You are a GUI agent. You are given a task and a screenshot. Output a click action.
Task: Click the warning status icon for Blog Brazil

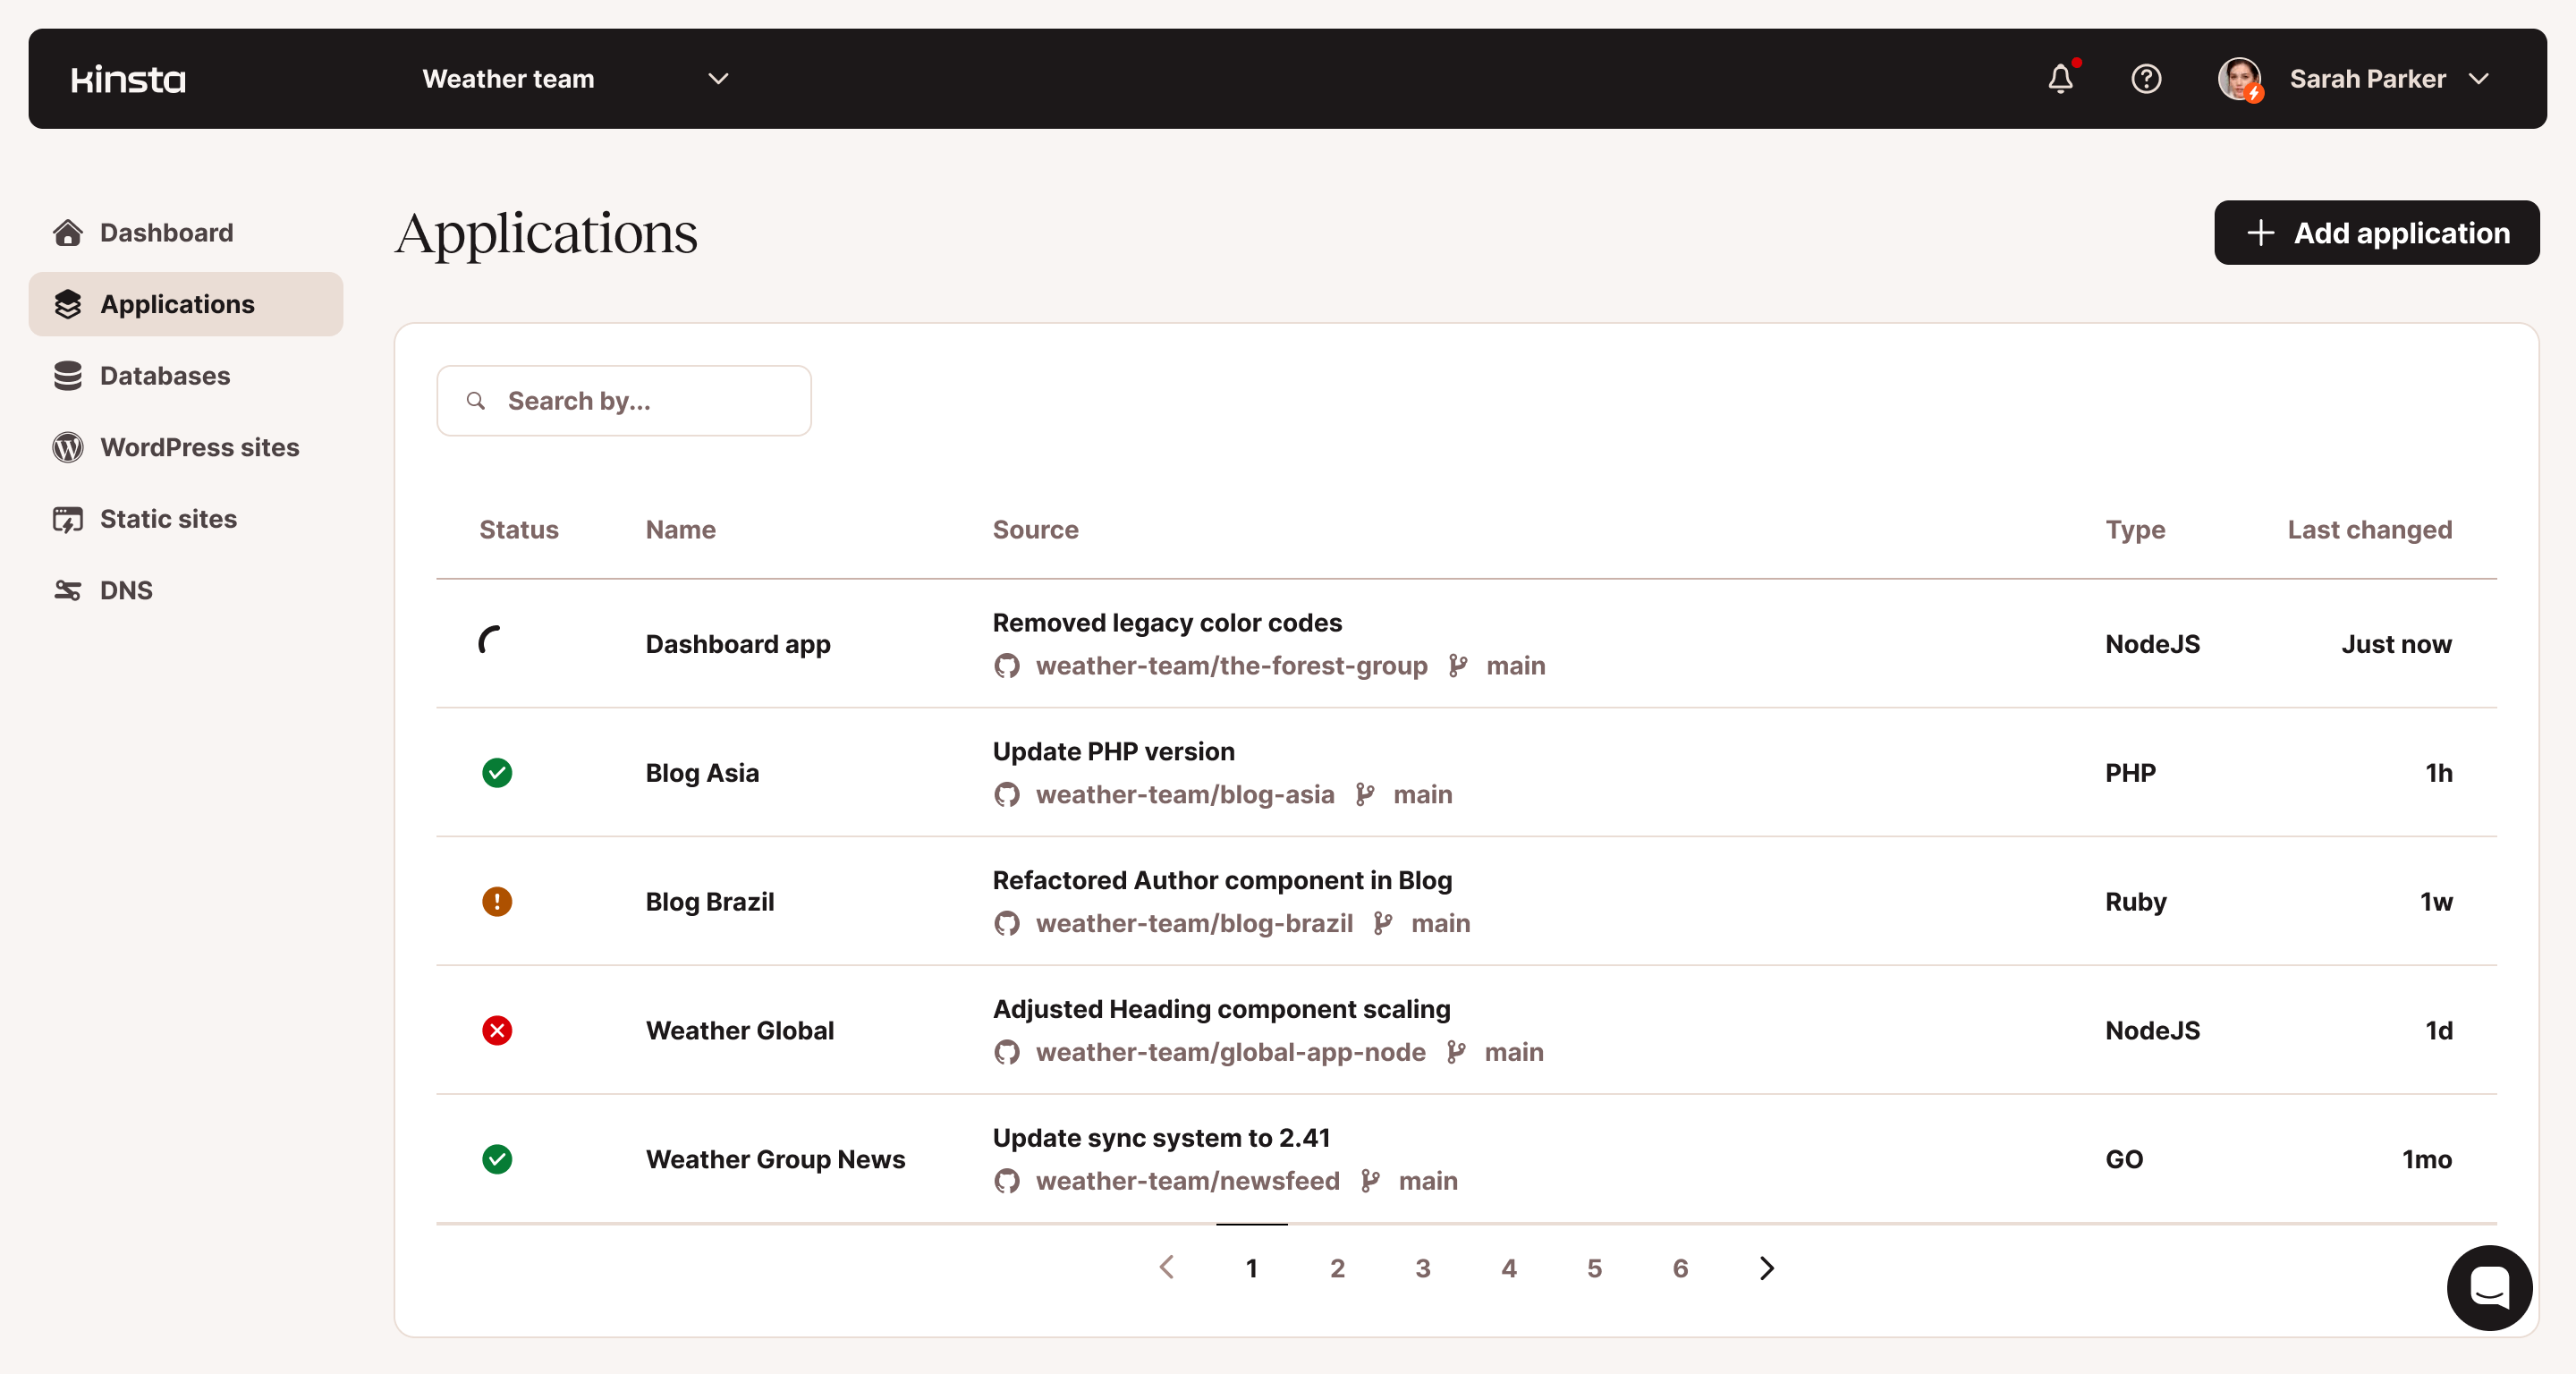[497, 900]
